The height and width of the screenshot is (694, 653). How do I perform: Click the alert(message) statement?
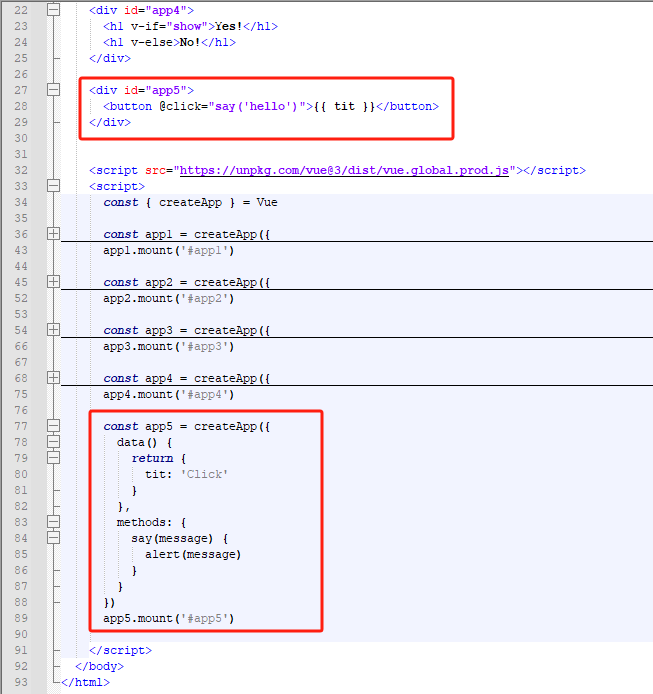click(x=193, y=555)
